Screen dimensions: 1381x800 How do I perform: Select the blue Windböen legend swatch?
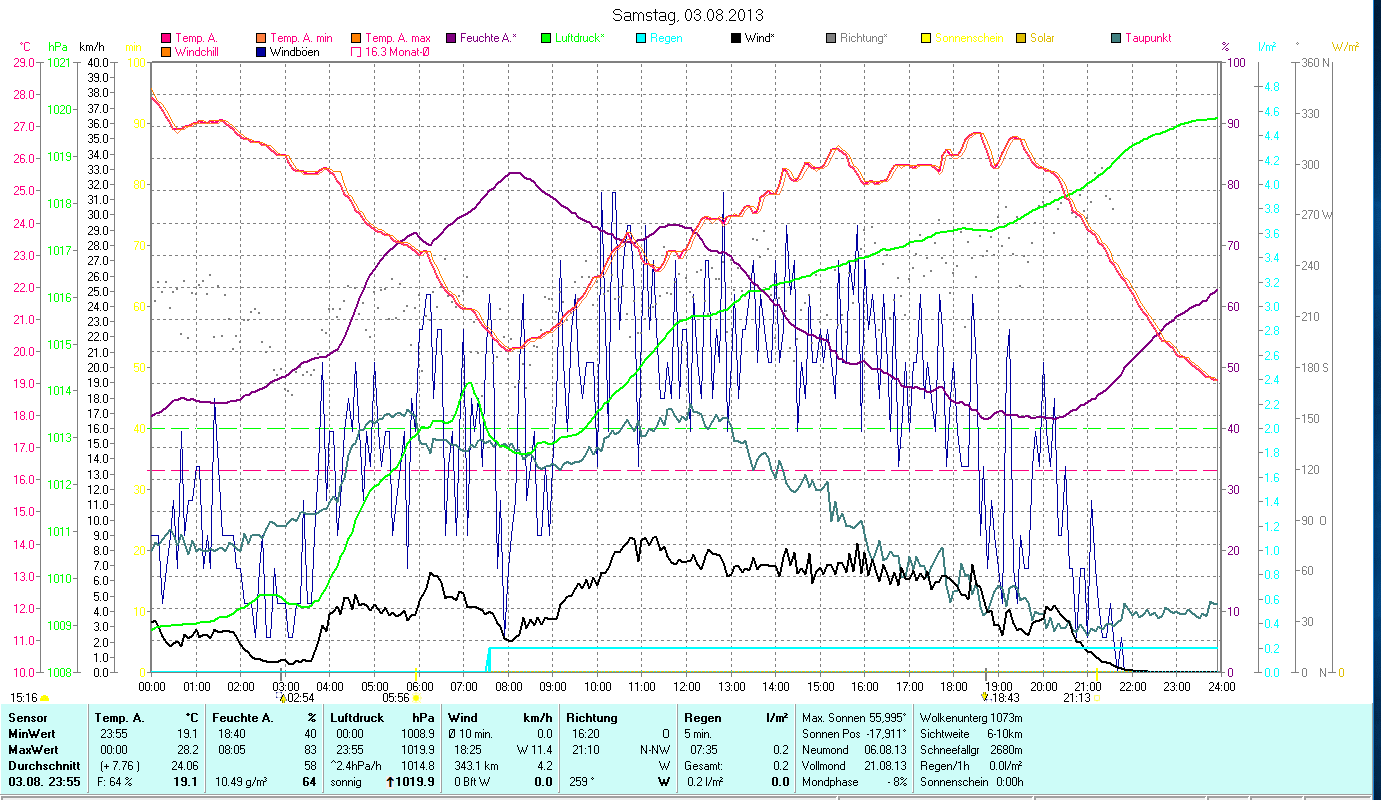pyautogui.click(x=262, y=51)
